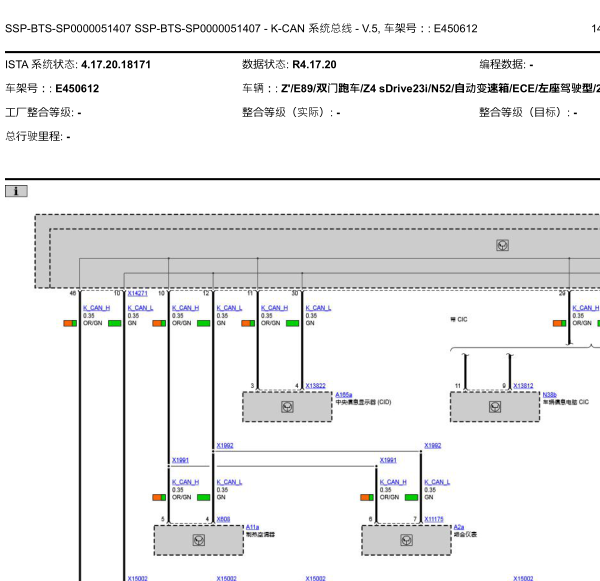Click the '中央信息显示器 (CID)' label

(363, 402)
